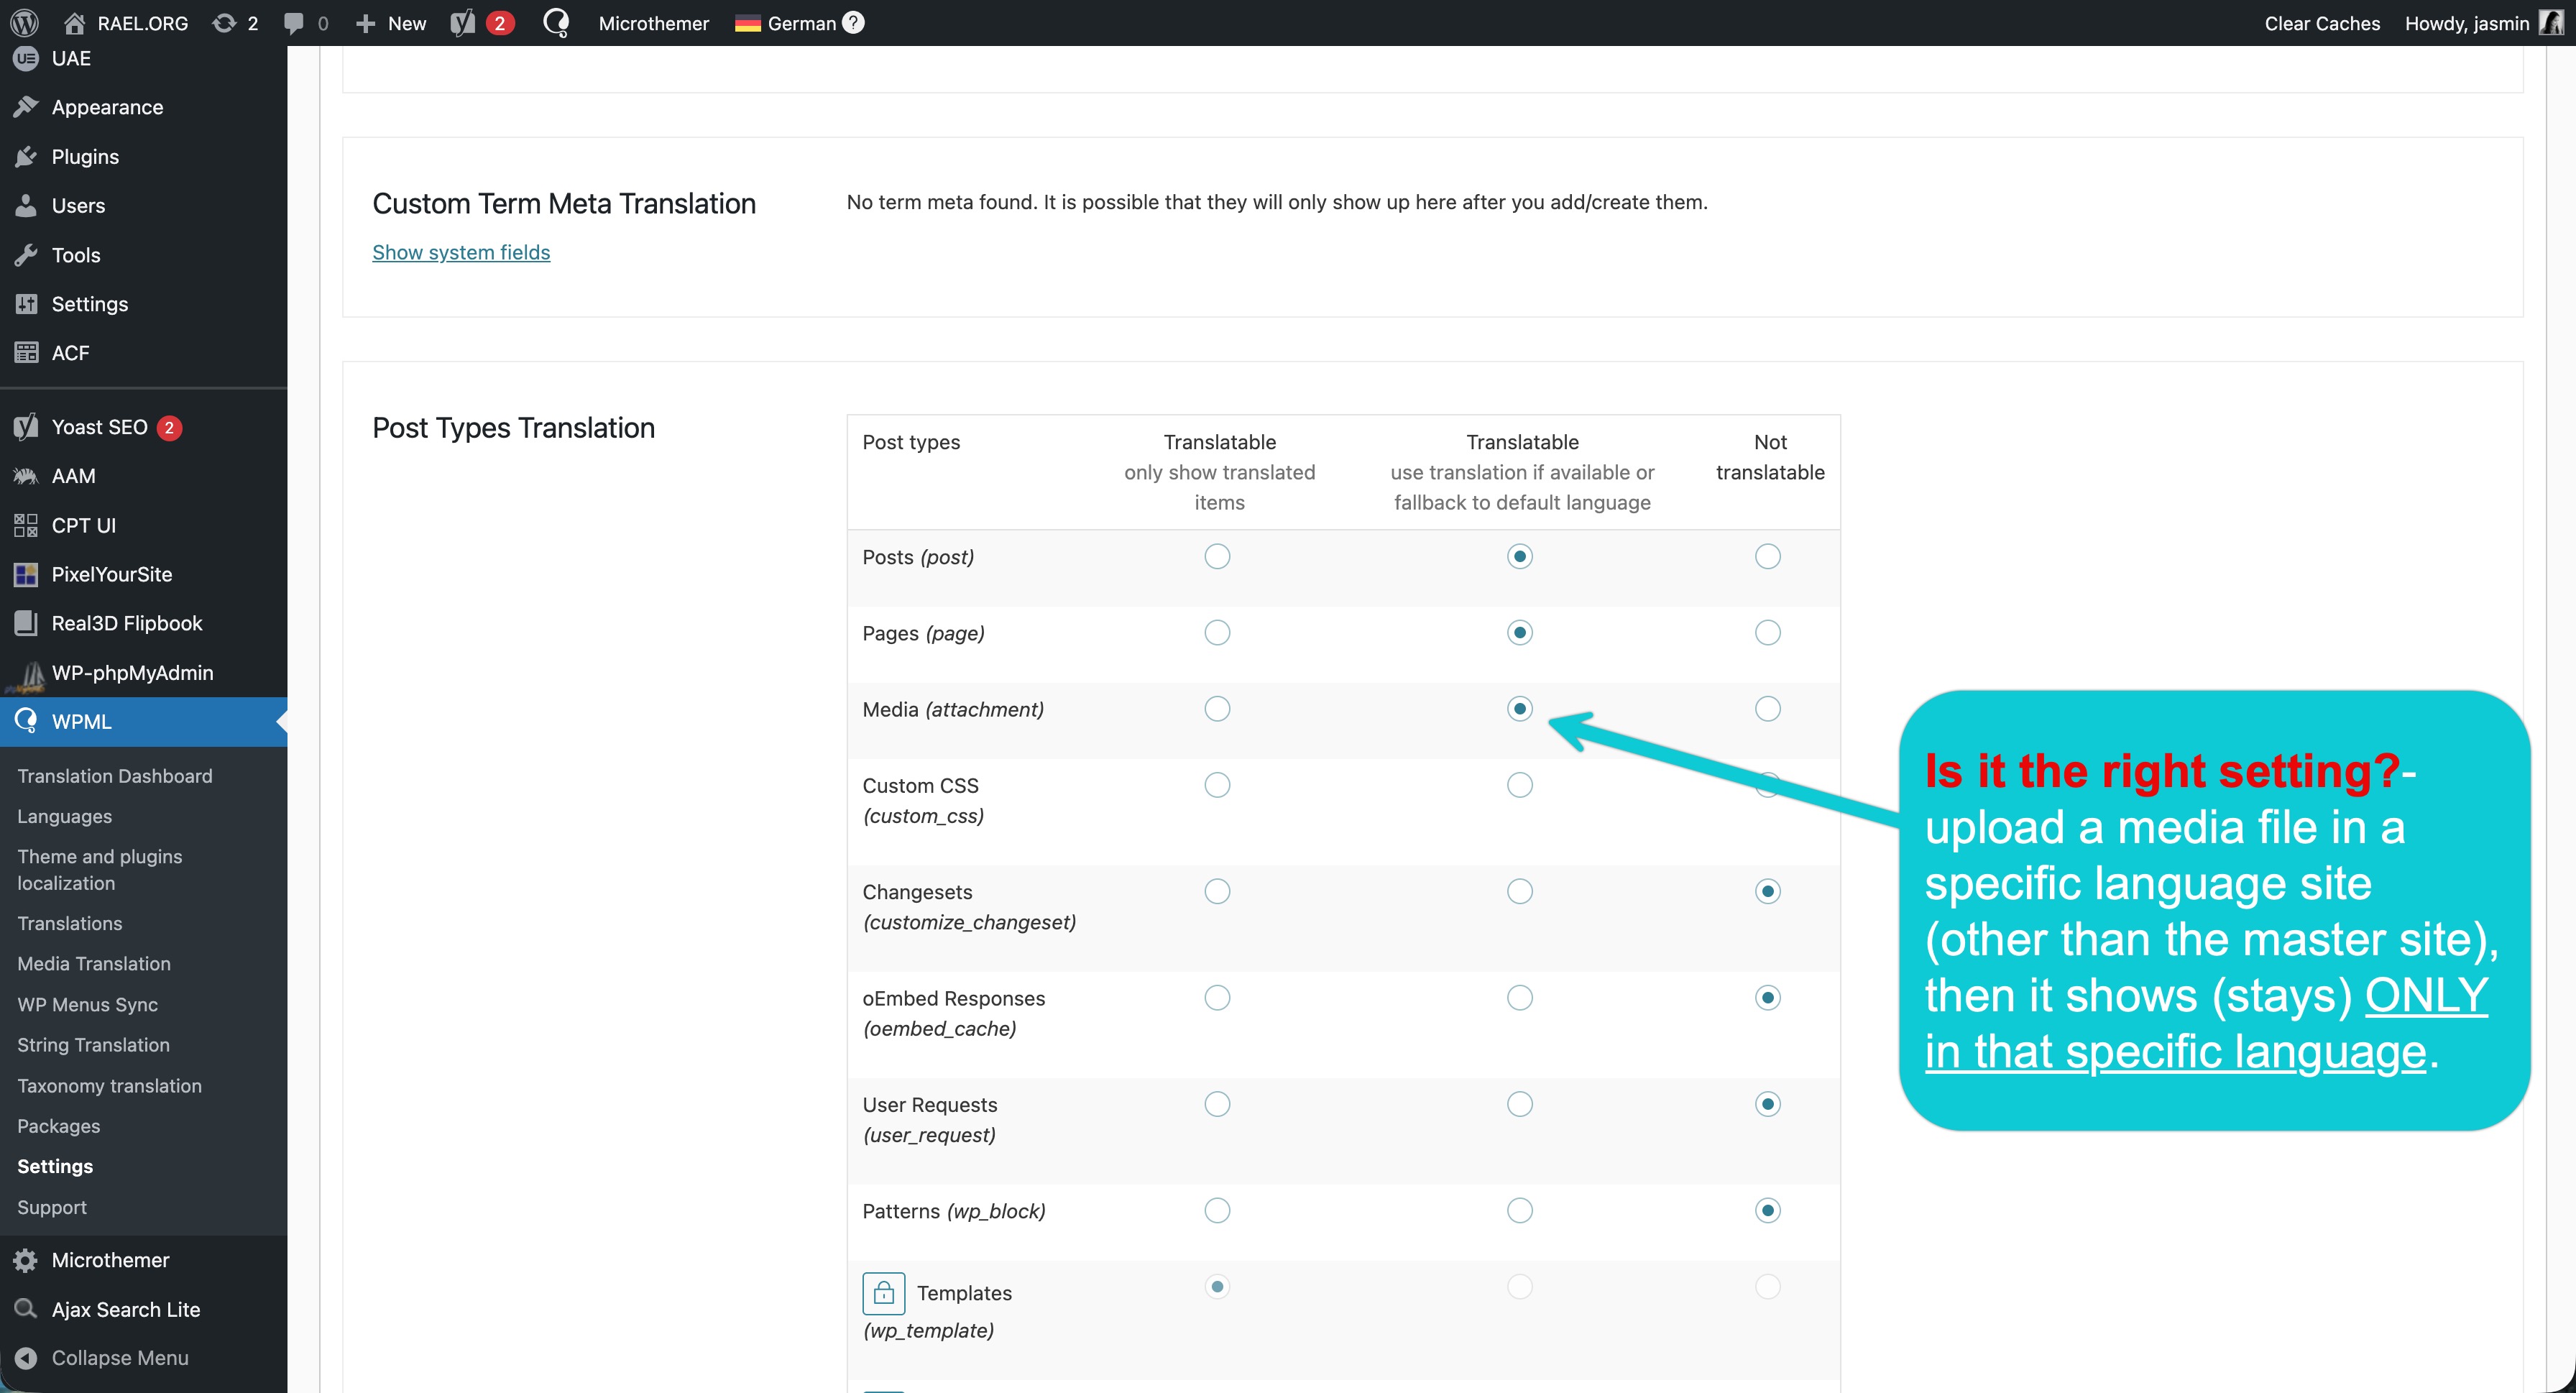Click the WordPress logo icon in the admin bar
Image resolution: width=2576 pixels, height=1393 pixels.
pos(24,22)
